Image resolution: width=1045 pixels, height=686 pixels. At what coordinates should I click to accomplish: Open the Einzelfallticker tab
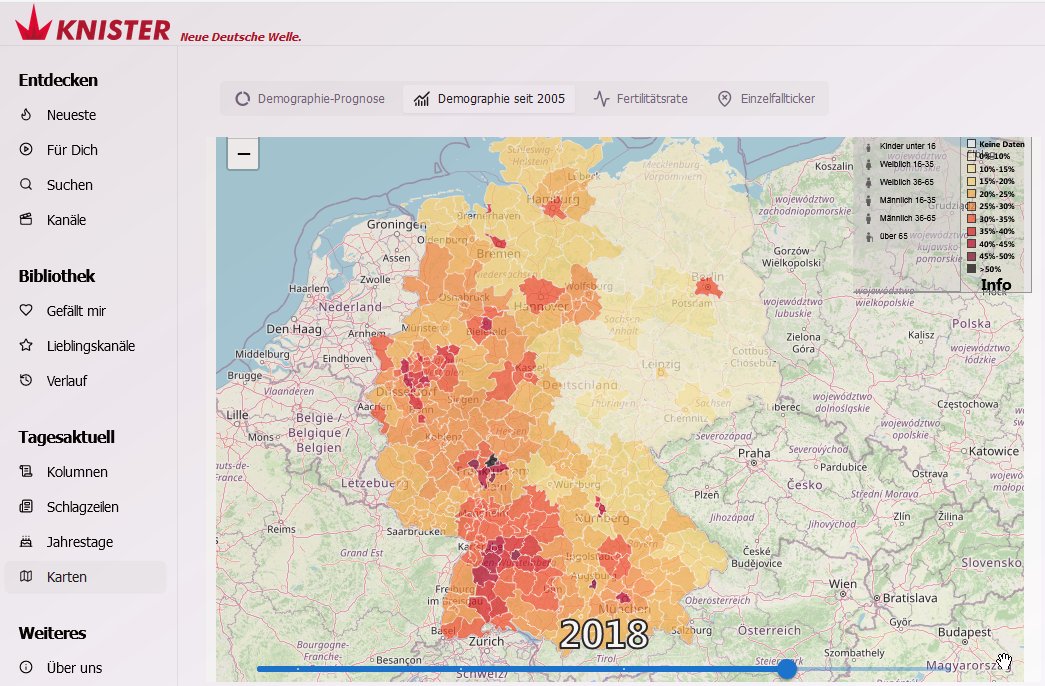pos(766,99)
